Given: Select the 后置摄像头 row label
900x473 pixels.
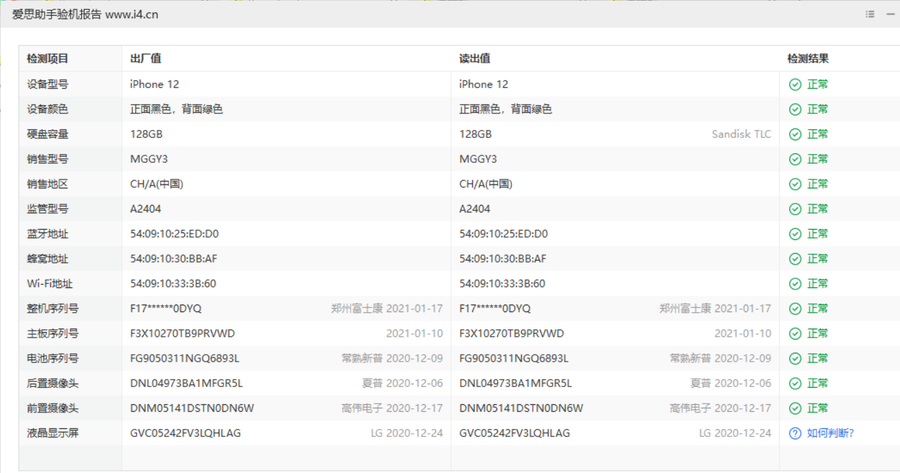Looking at the screenshot, I should point(53,383).
